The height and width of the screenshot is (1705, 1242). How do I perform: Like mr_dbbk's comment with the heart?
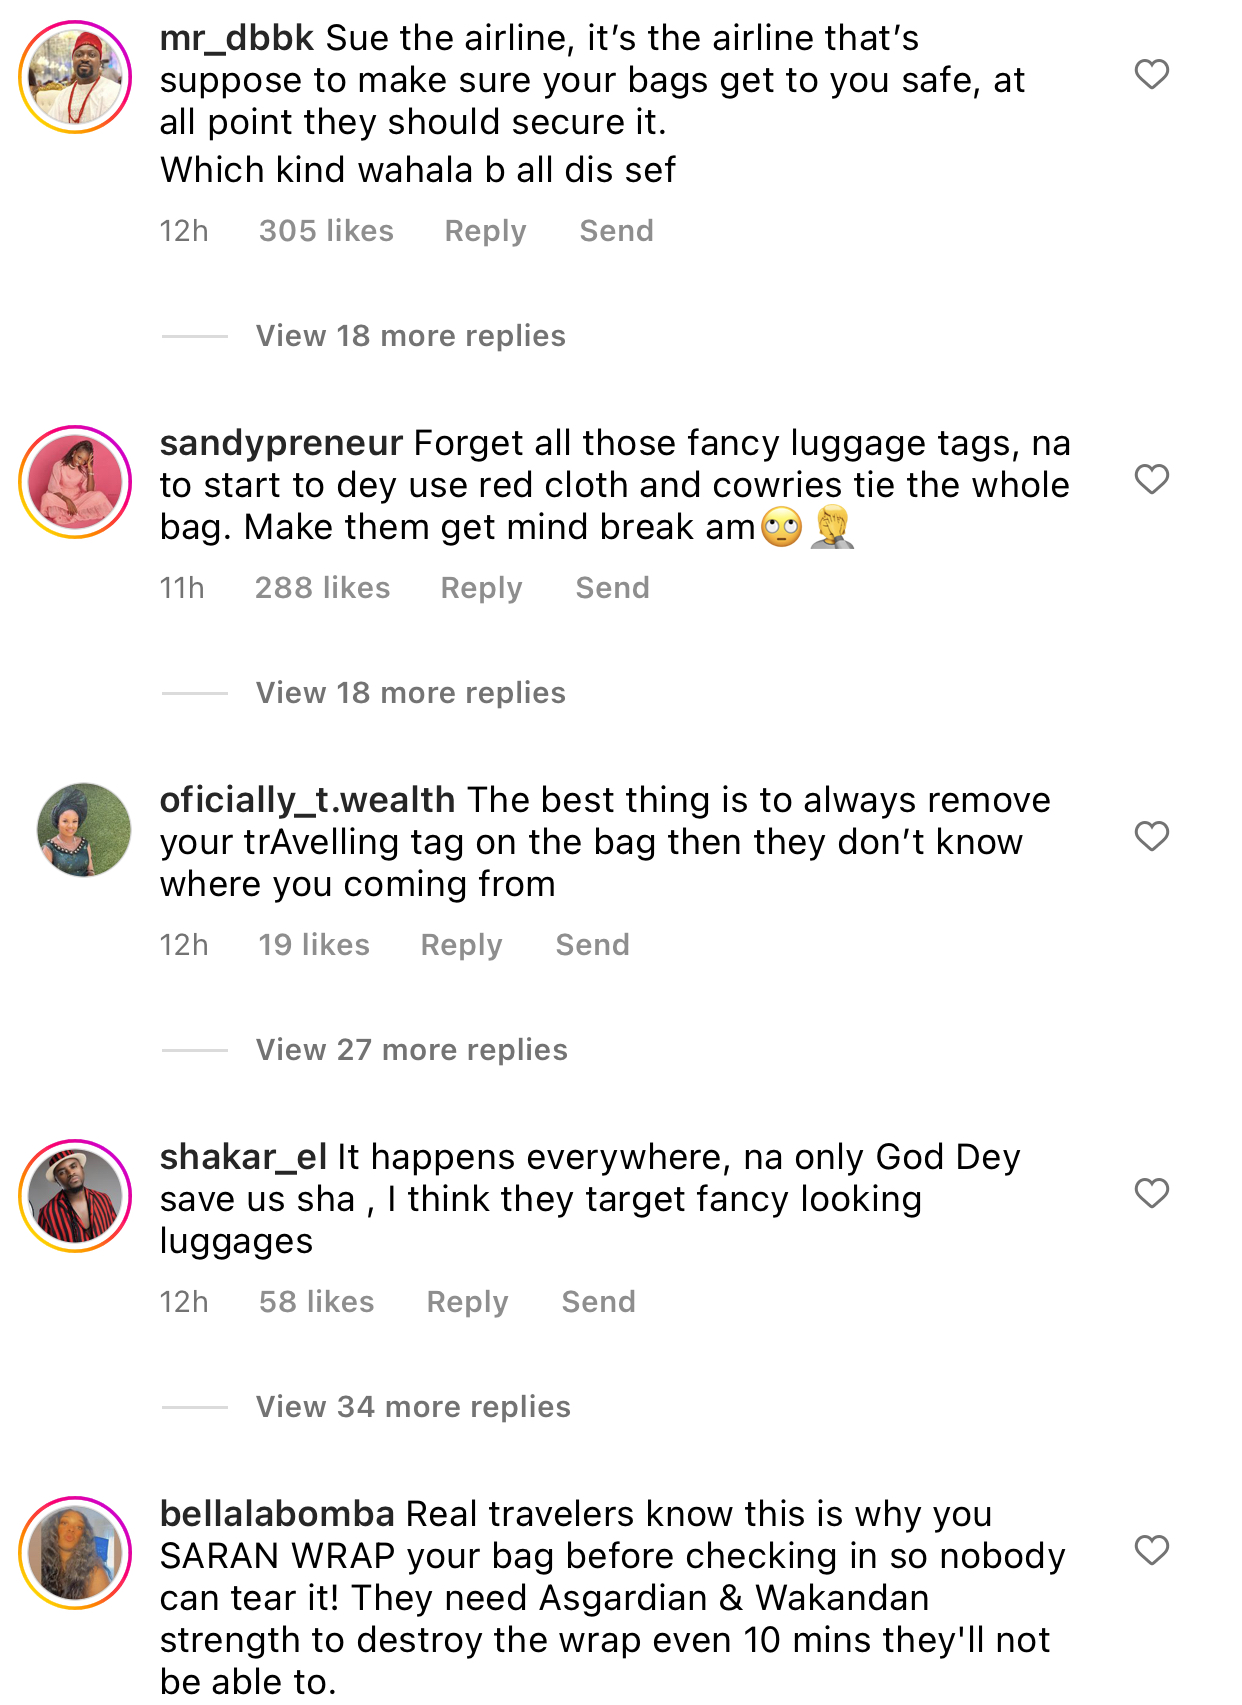pos(1151,75)
